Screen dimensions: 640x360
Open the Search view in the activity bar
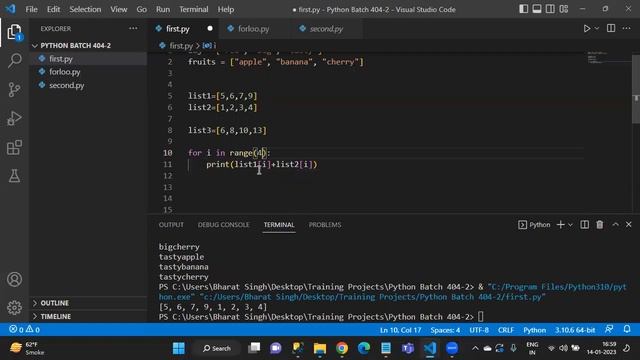click(14, 60)
